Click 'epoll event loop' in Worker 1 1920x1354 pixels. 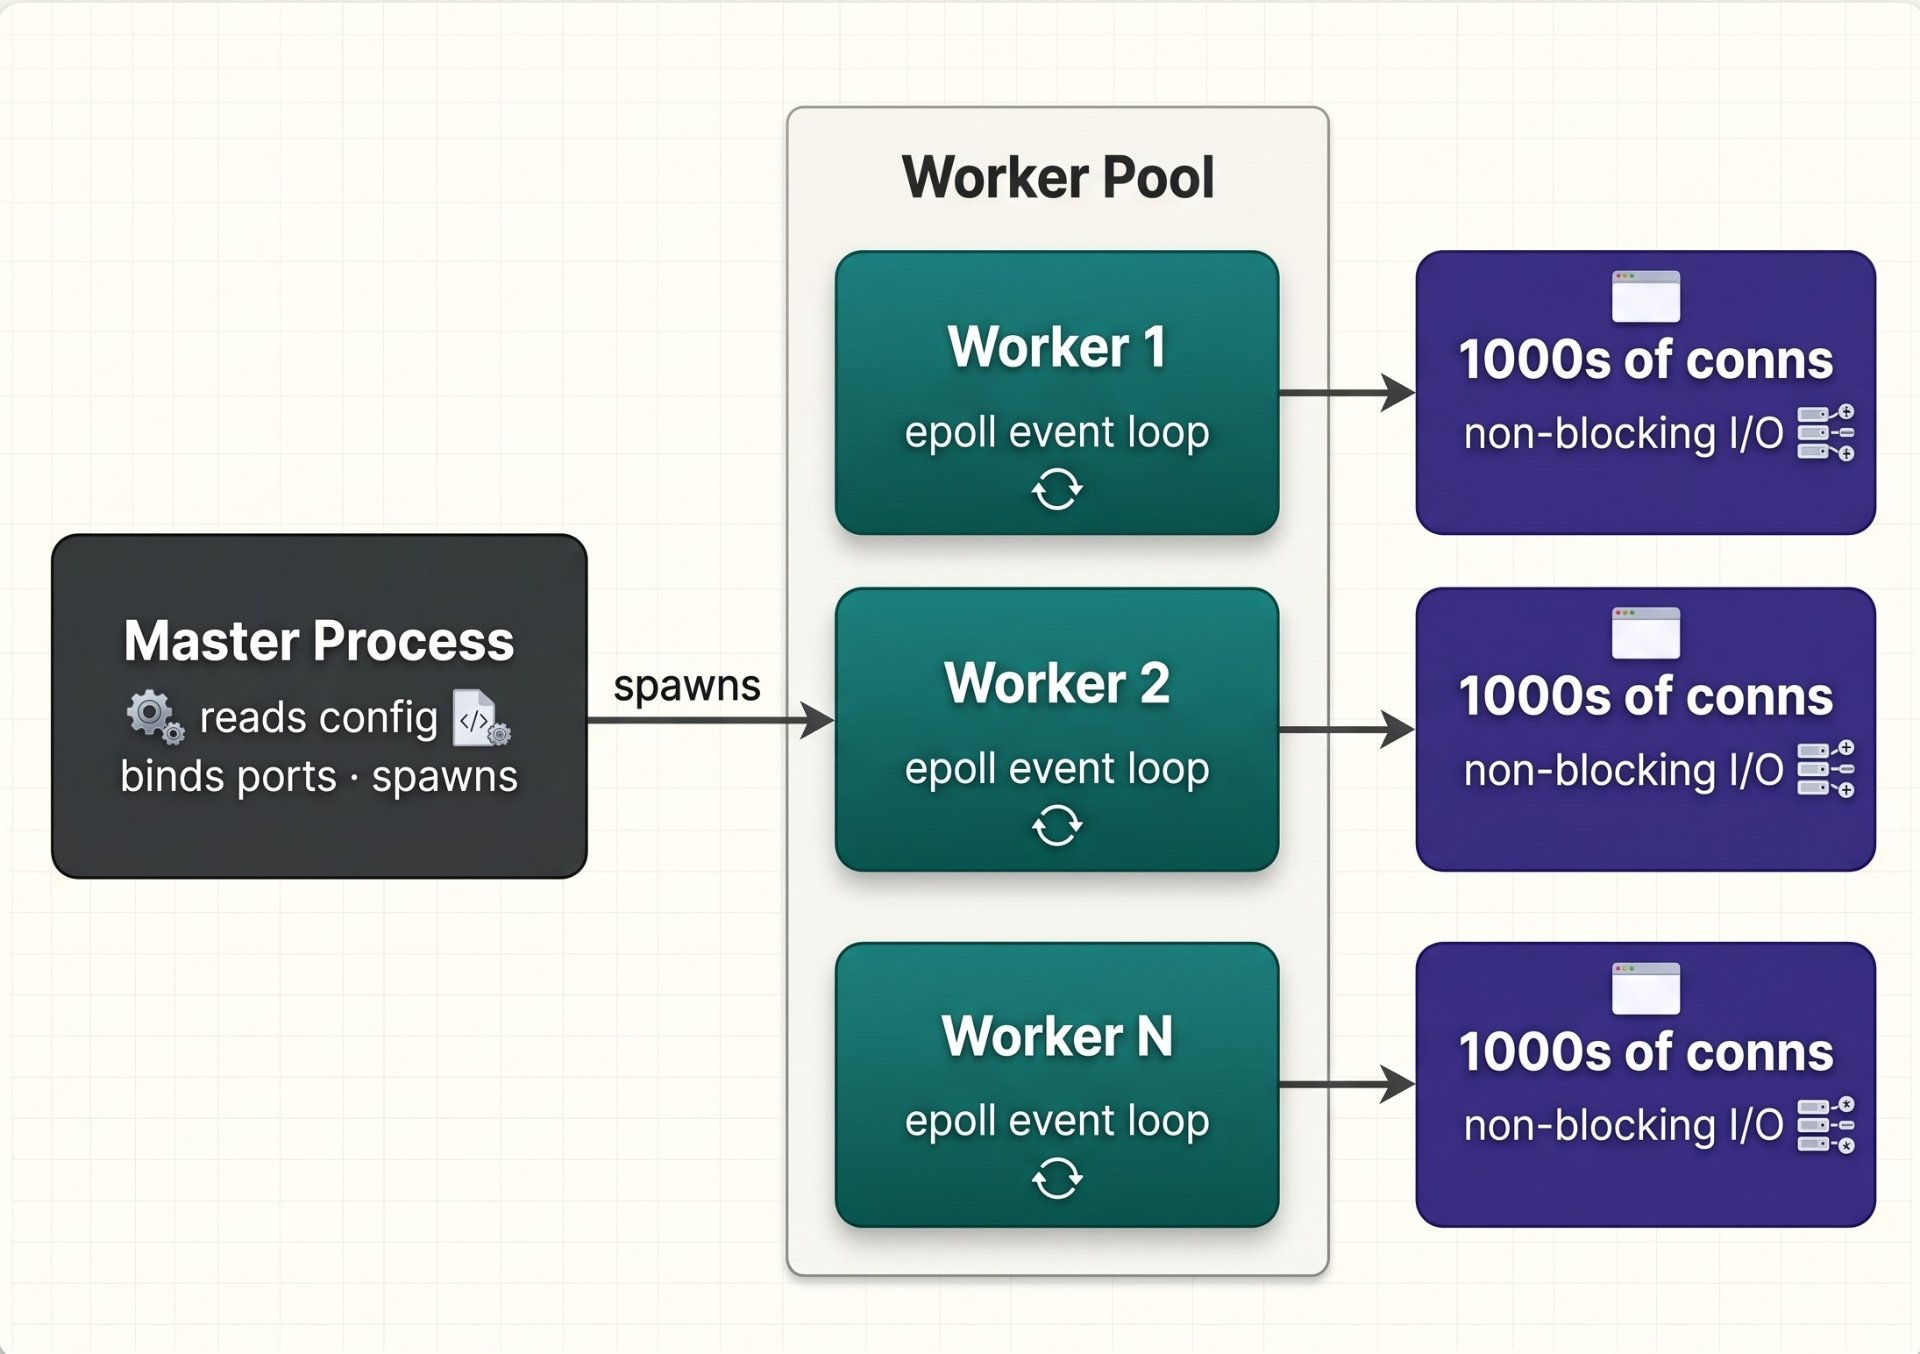[x=1057, y=433]
